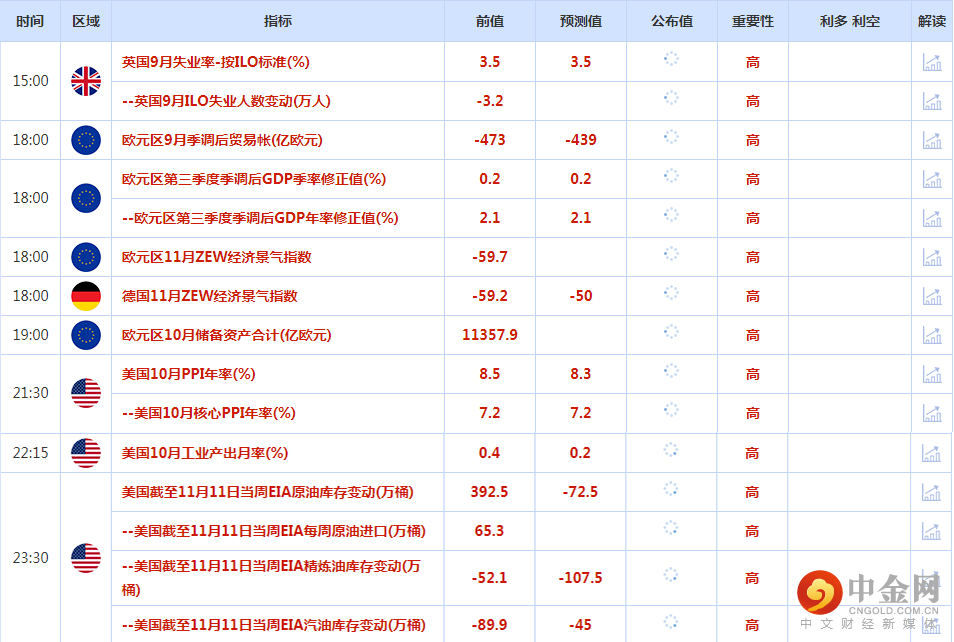Screen dimensions: 954x642
Task: Open chart icon for US PPI annual rate row
Action: [x=932, y=374]
